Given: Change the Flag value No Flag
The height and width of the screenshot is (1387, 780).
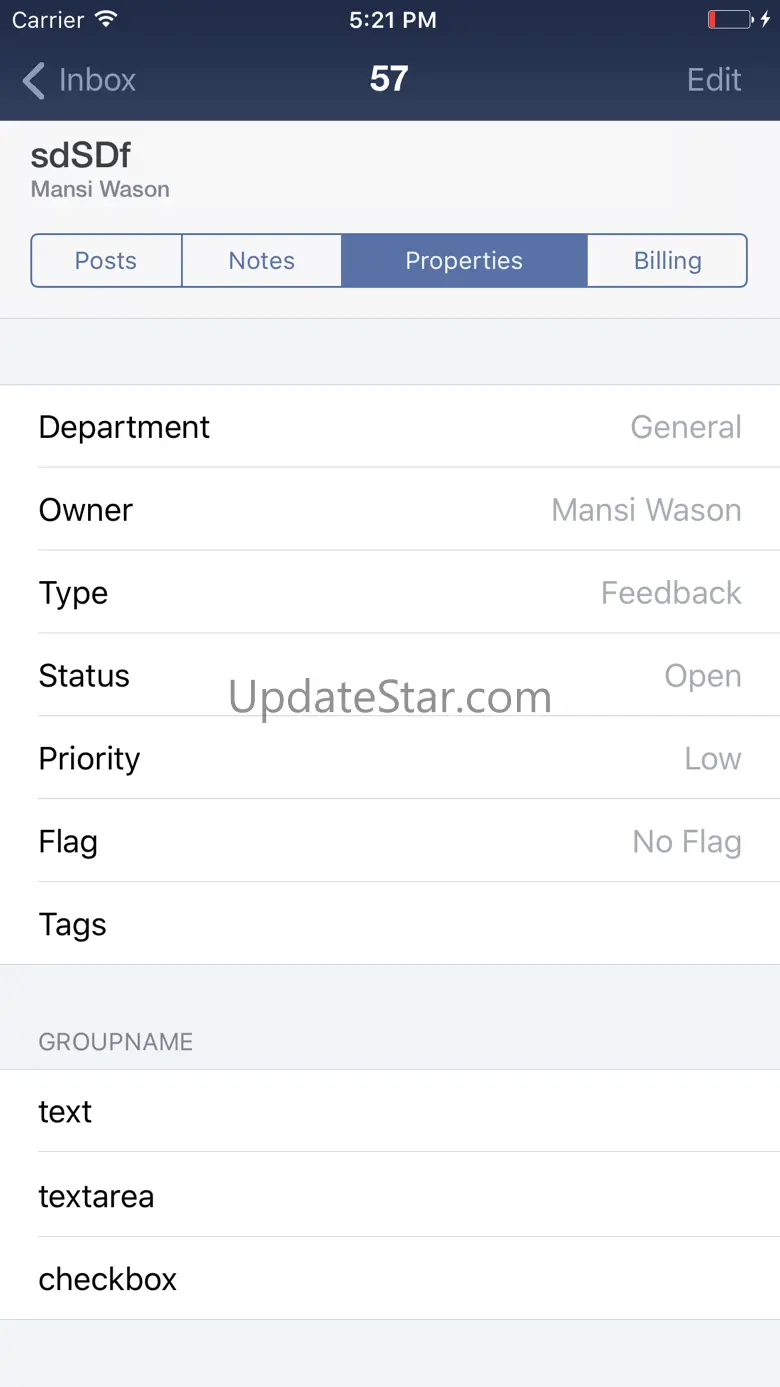Looking at the screenshot, I should point(390,842).
